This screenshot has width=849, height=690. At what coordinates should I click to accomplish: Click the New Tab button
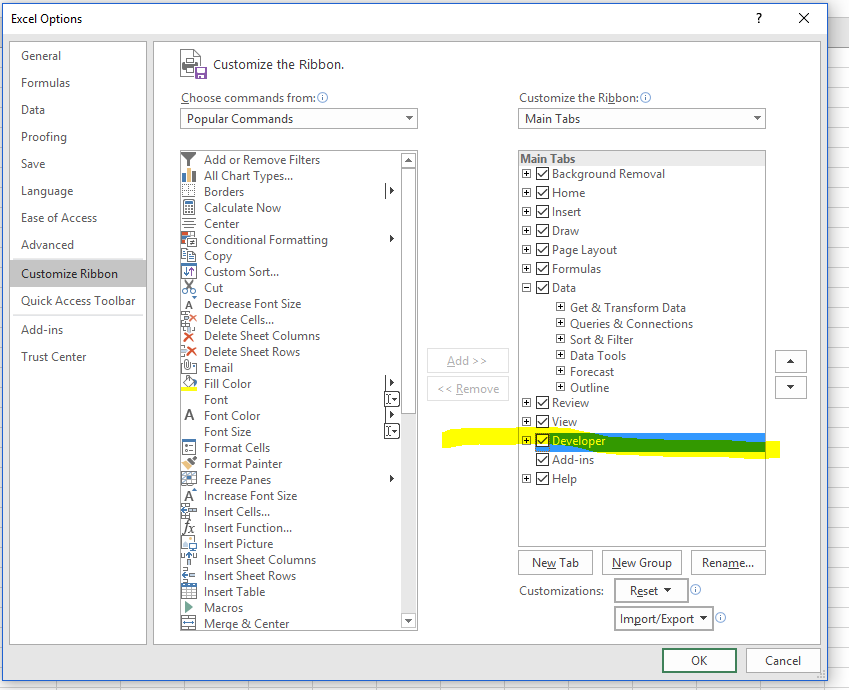click(x=556, y=563)
